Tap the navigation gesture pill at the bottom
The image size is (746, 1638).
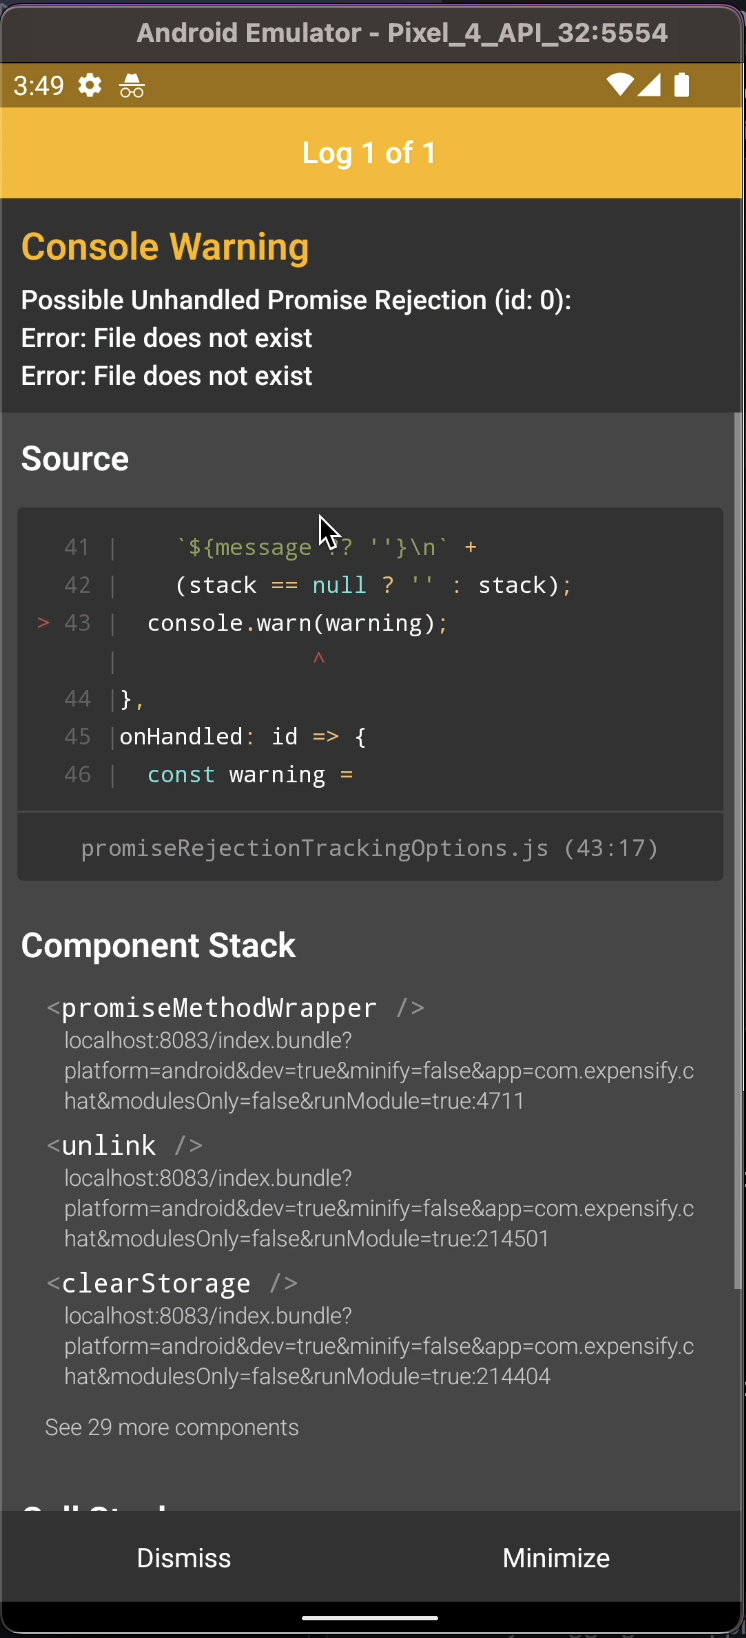point(372,1617)
